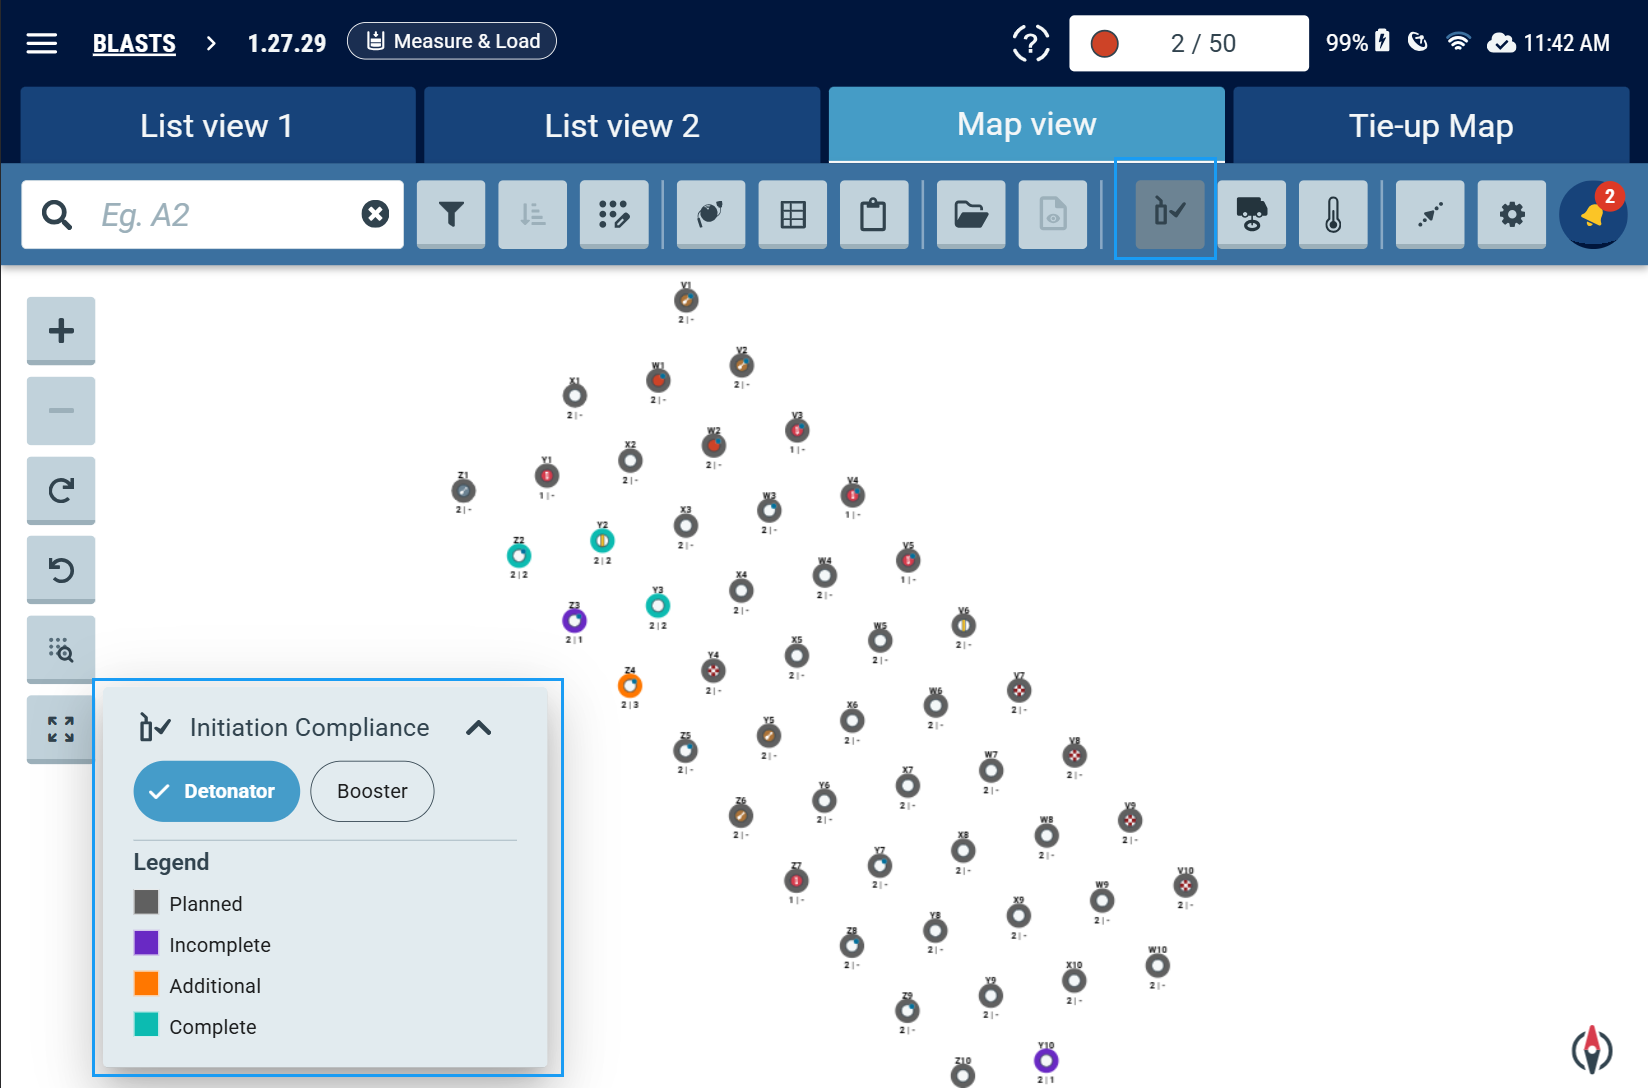Viewport: 1648px width, 1088px height.
Task: Open notifications bell with 2 alerts
Action: click(1593, 214)
